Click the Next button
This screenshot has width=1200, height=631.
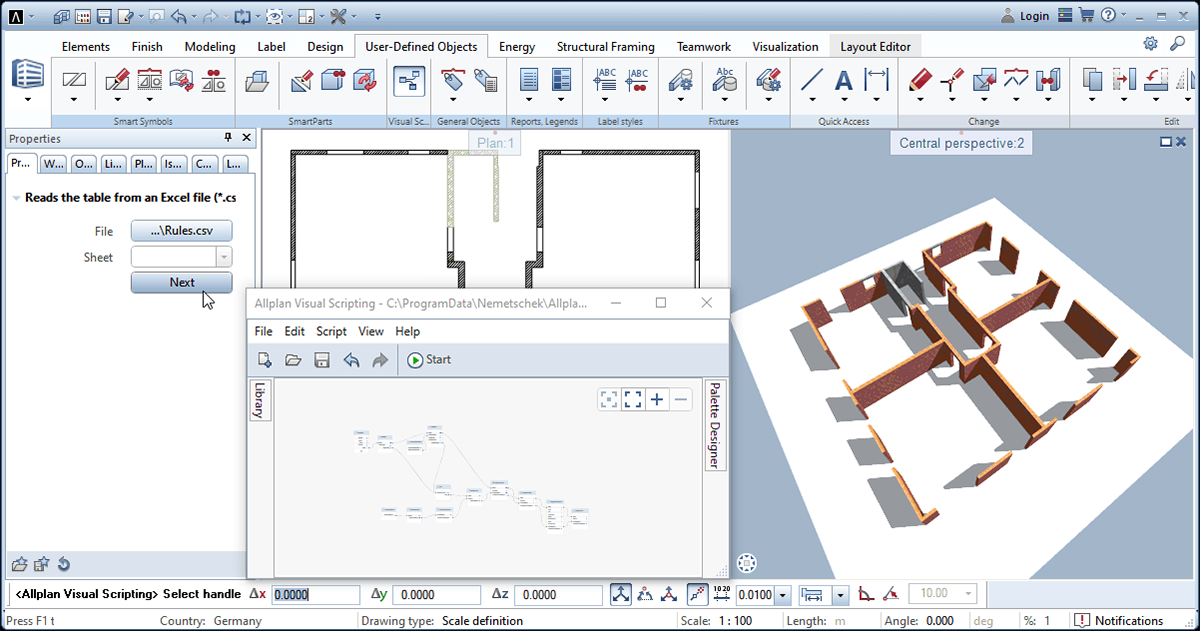[x=181, y=282]
